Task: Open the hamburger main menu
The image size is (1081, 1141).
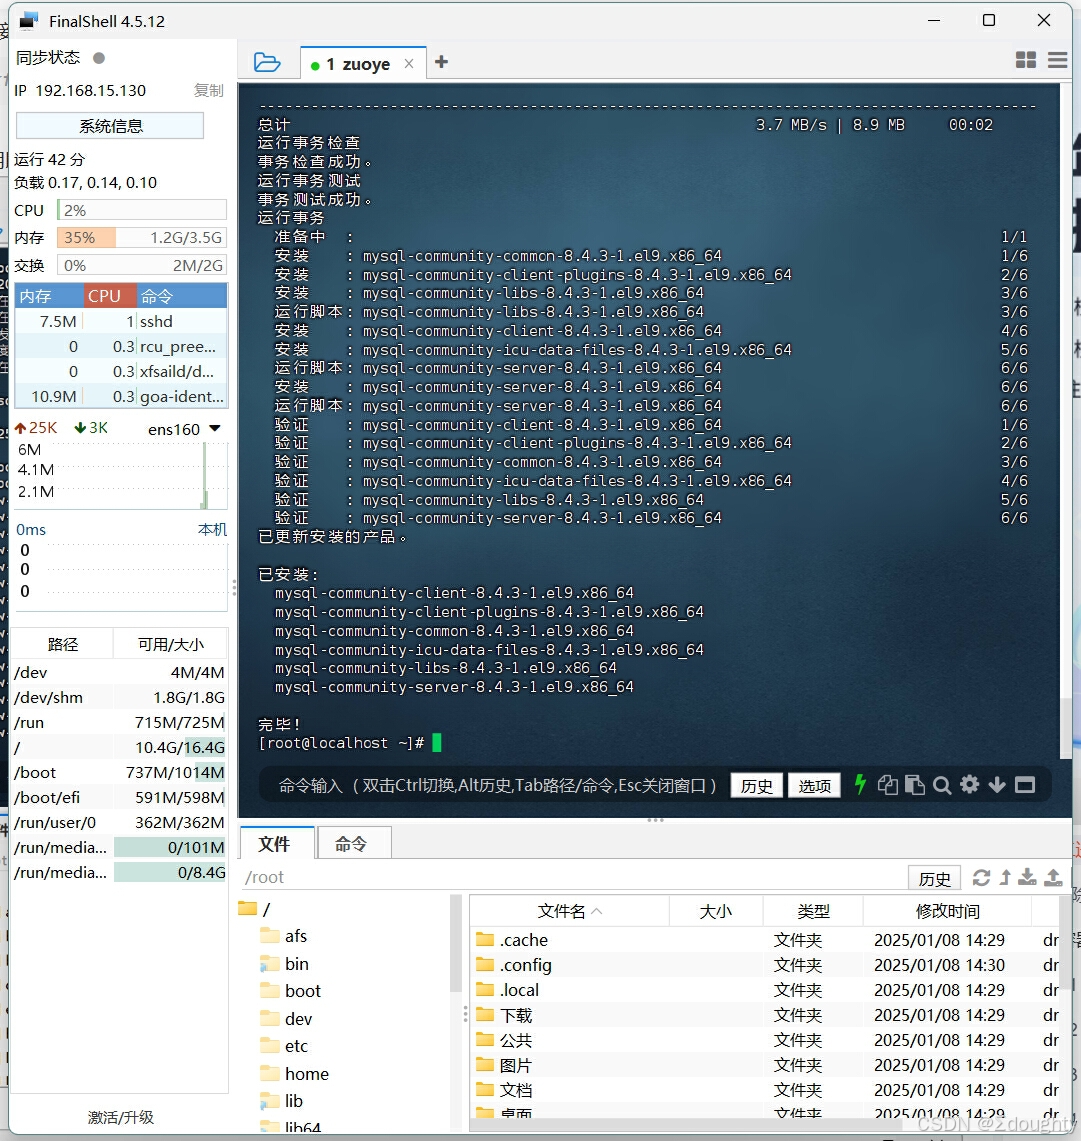Action: pos(1058,60)
